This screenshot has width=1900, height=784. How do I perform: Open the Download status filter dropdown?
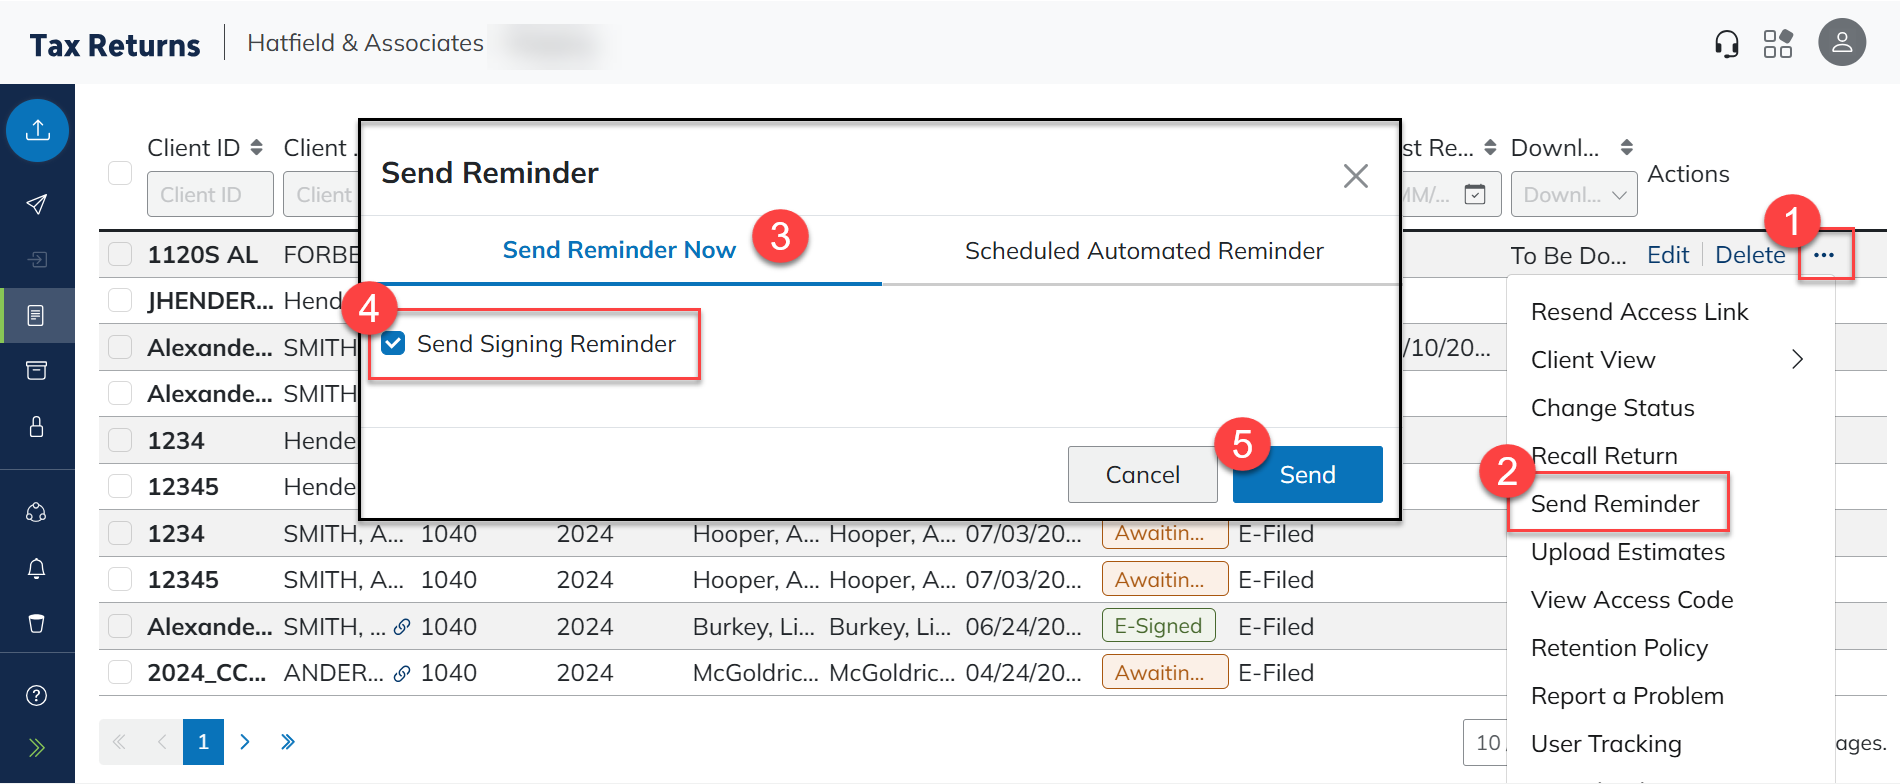[1573, 195]
